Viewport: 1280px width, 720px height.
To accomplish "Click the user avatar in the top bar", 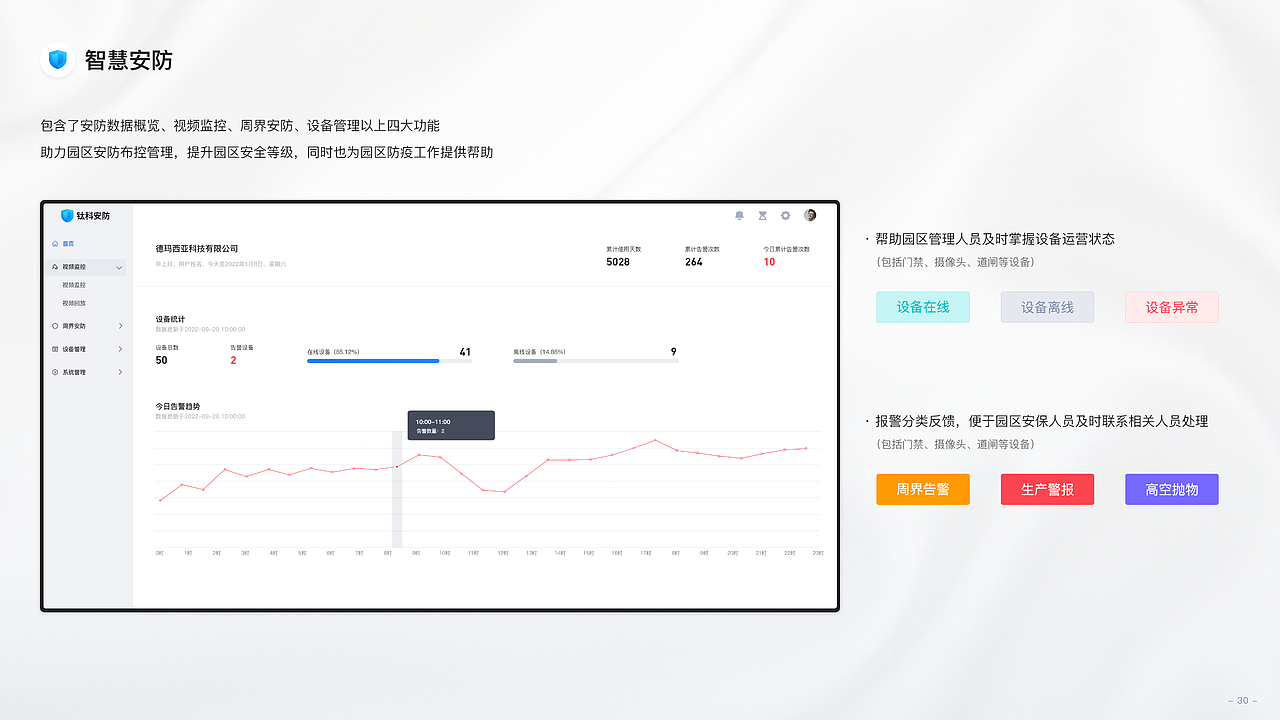I will (x=810, y=215).
